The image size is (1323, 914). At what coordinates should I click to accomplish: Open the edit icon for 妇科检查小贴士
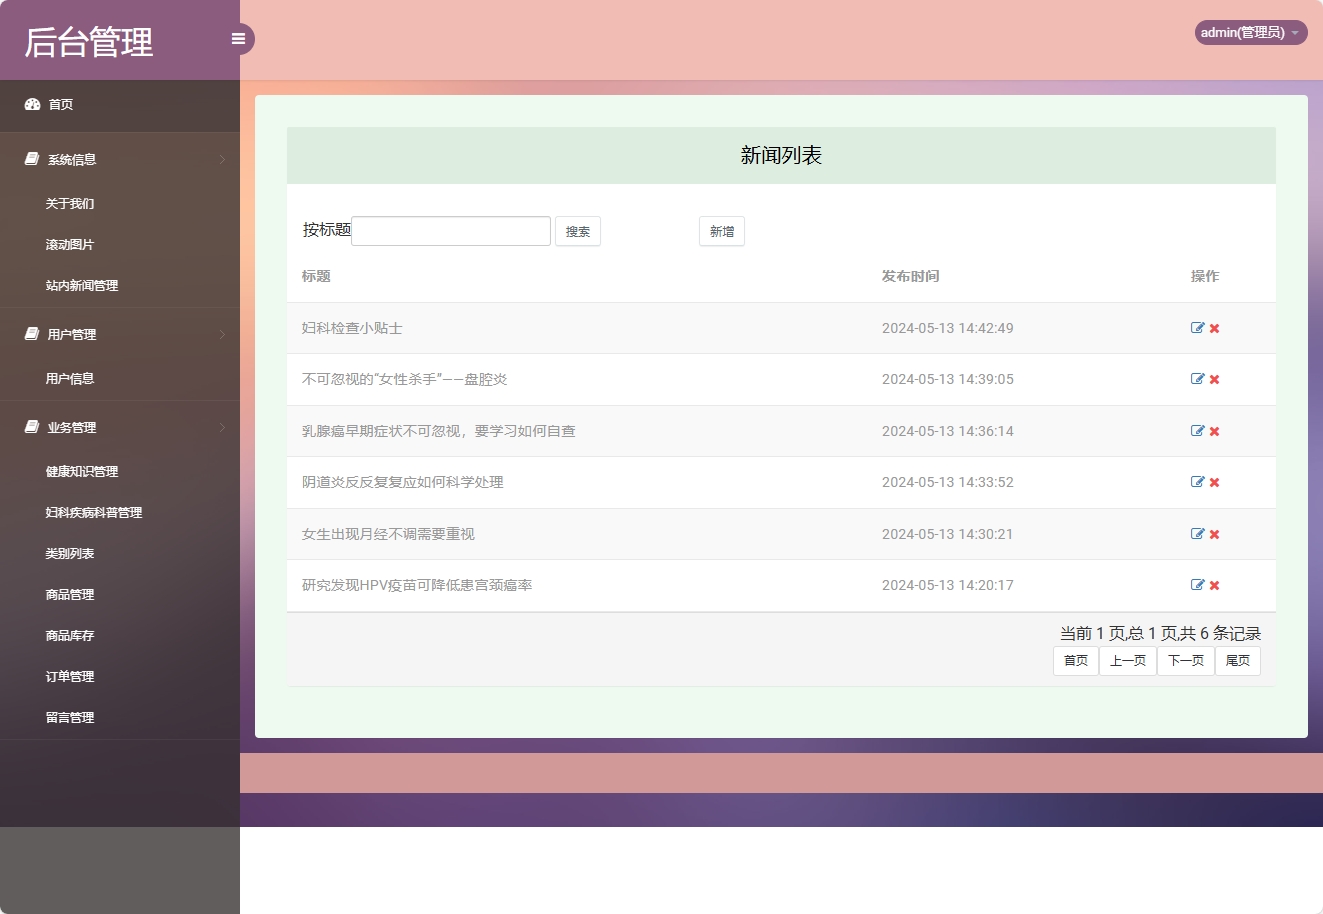coord(1196,327)
